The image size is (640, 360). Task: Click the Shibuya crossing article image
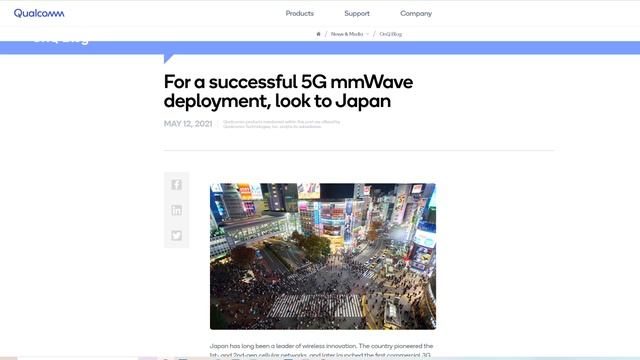pos(323,256)
